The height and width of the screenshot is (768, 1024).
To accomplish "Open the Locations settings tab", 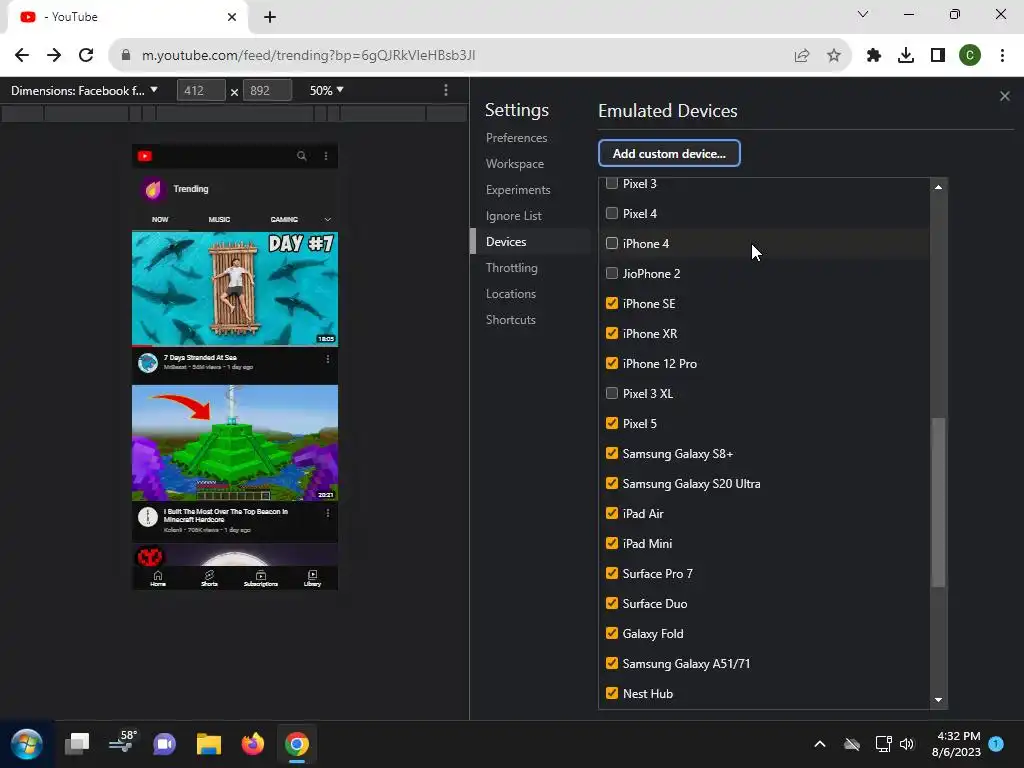I will tap(511, 294).
